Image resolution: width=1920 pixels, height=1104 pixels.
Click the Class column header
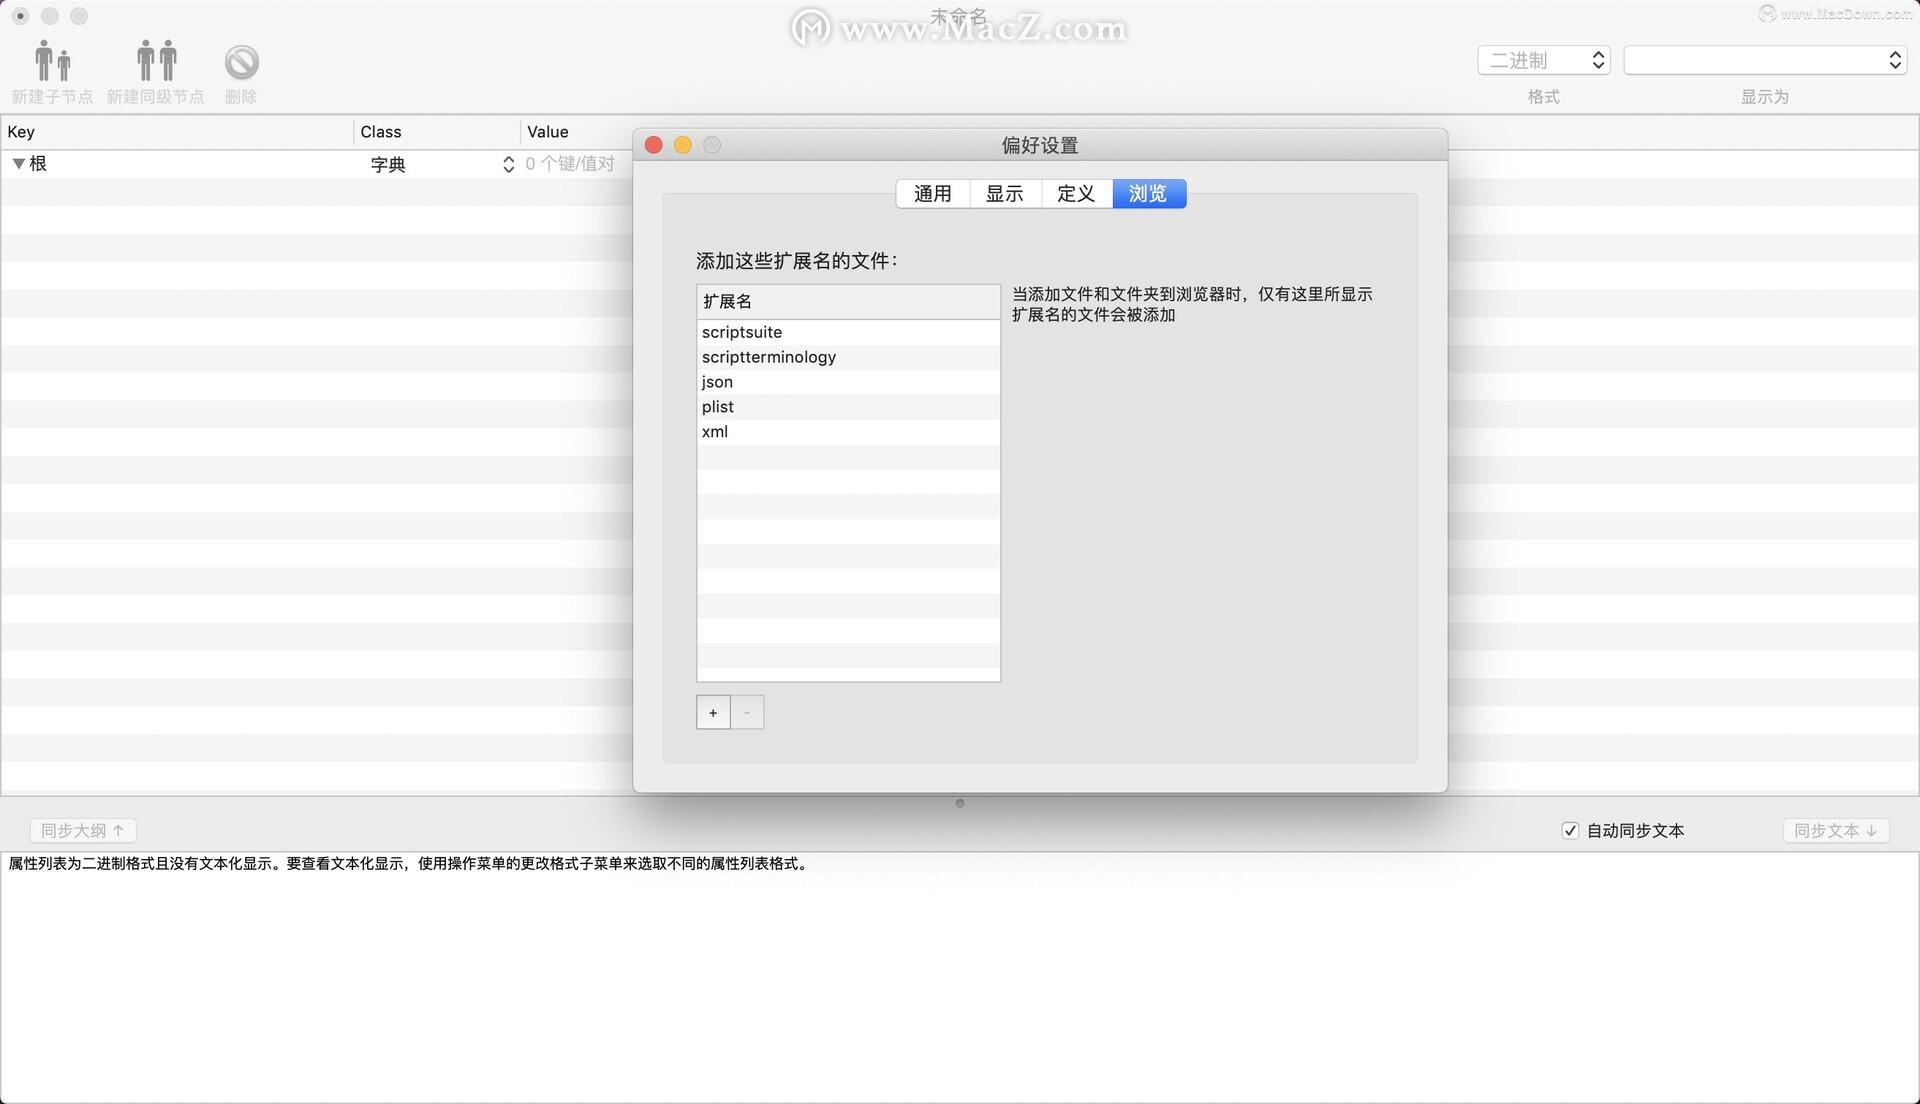[437, 132]
